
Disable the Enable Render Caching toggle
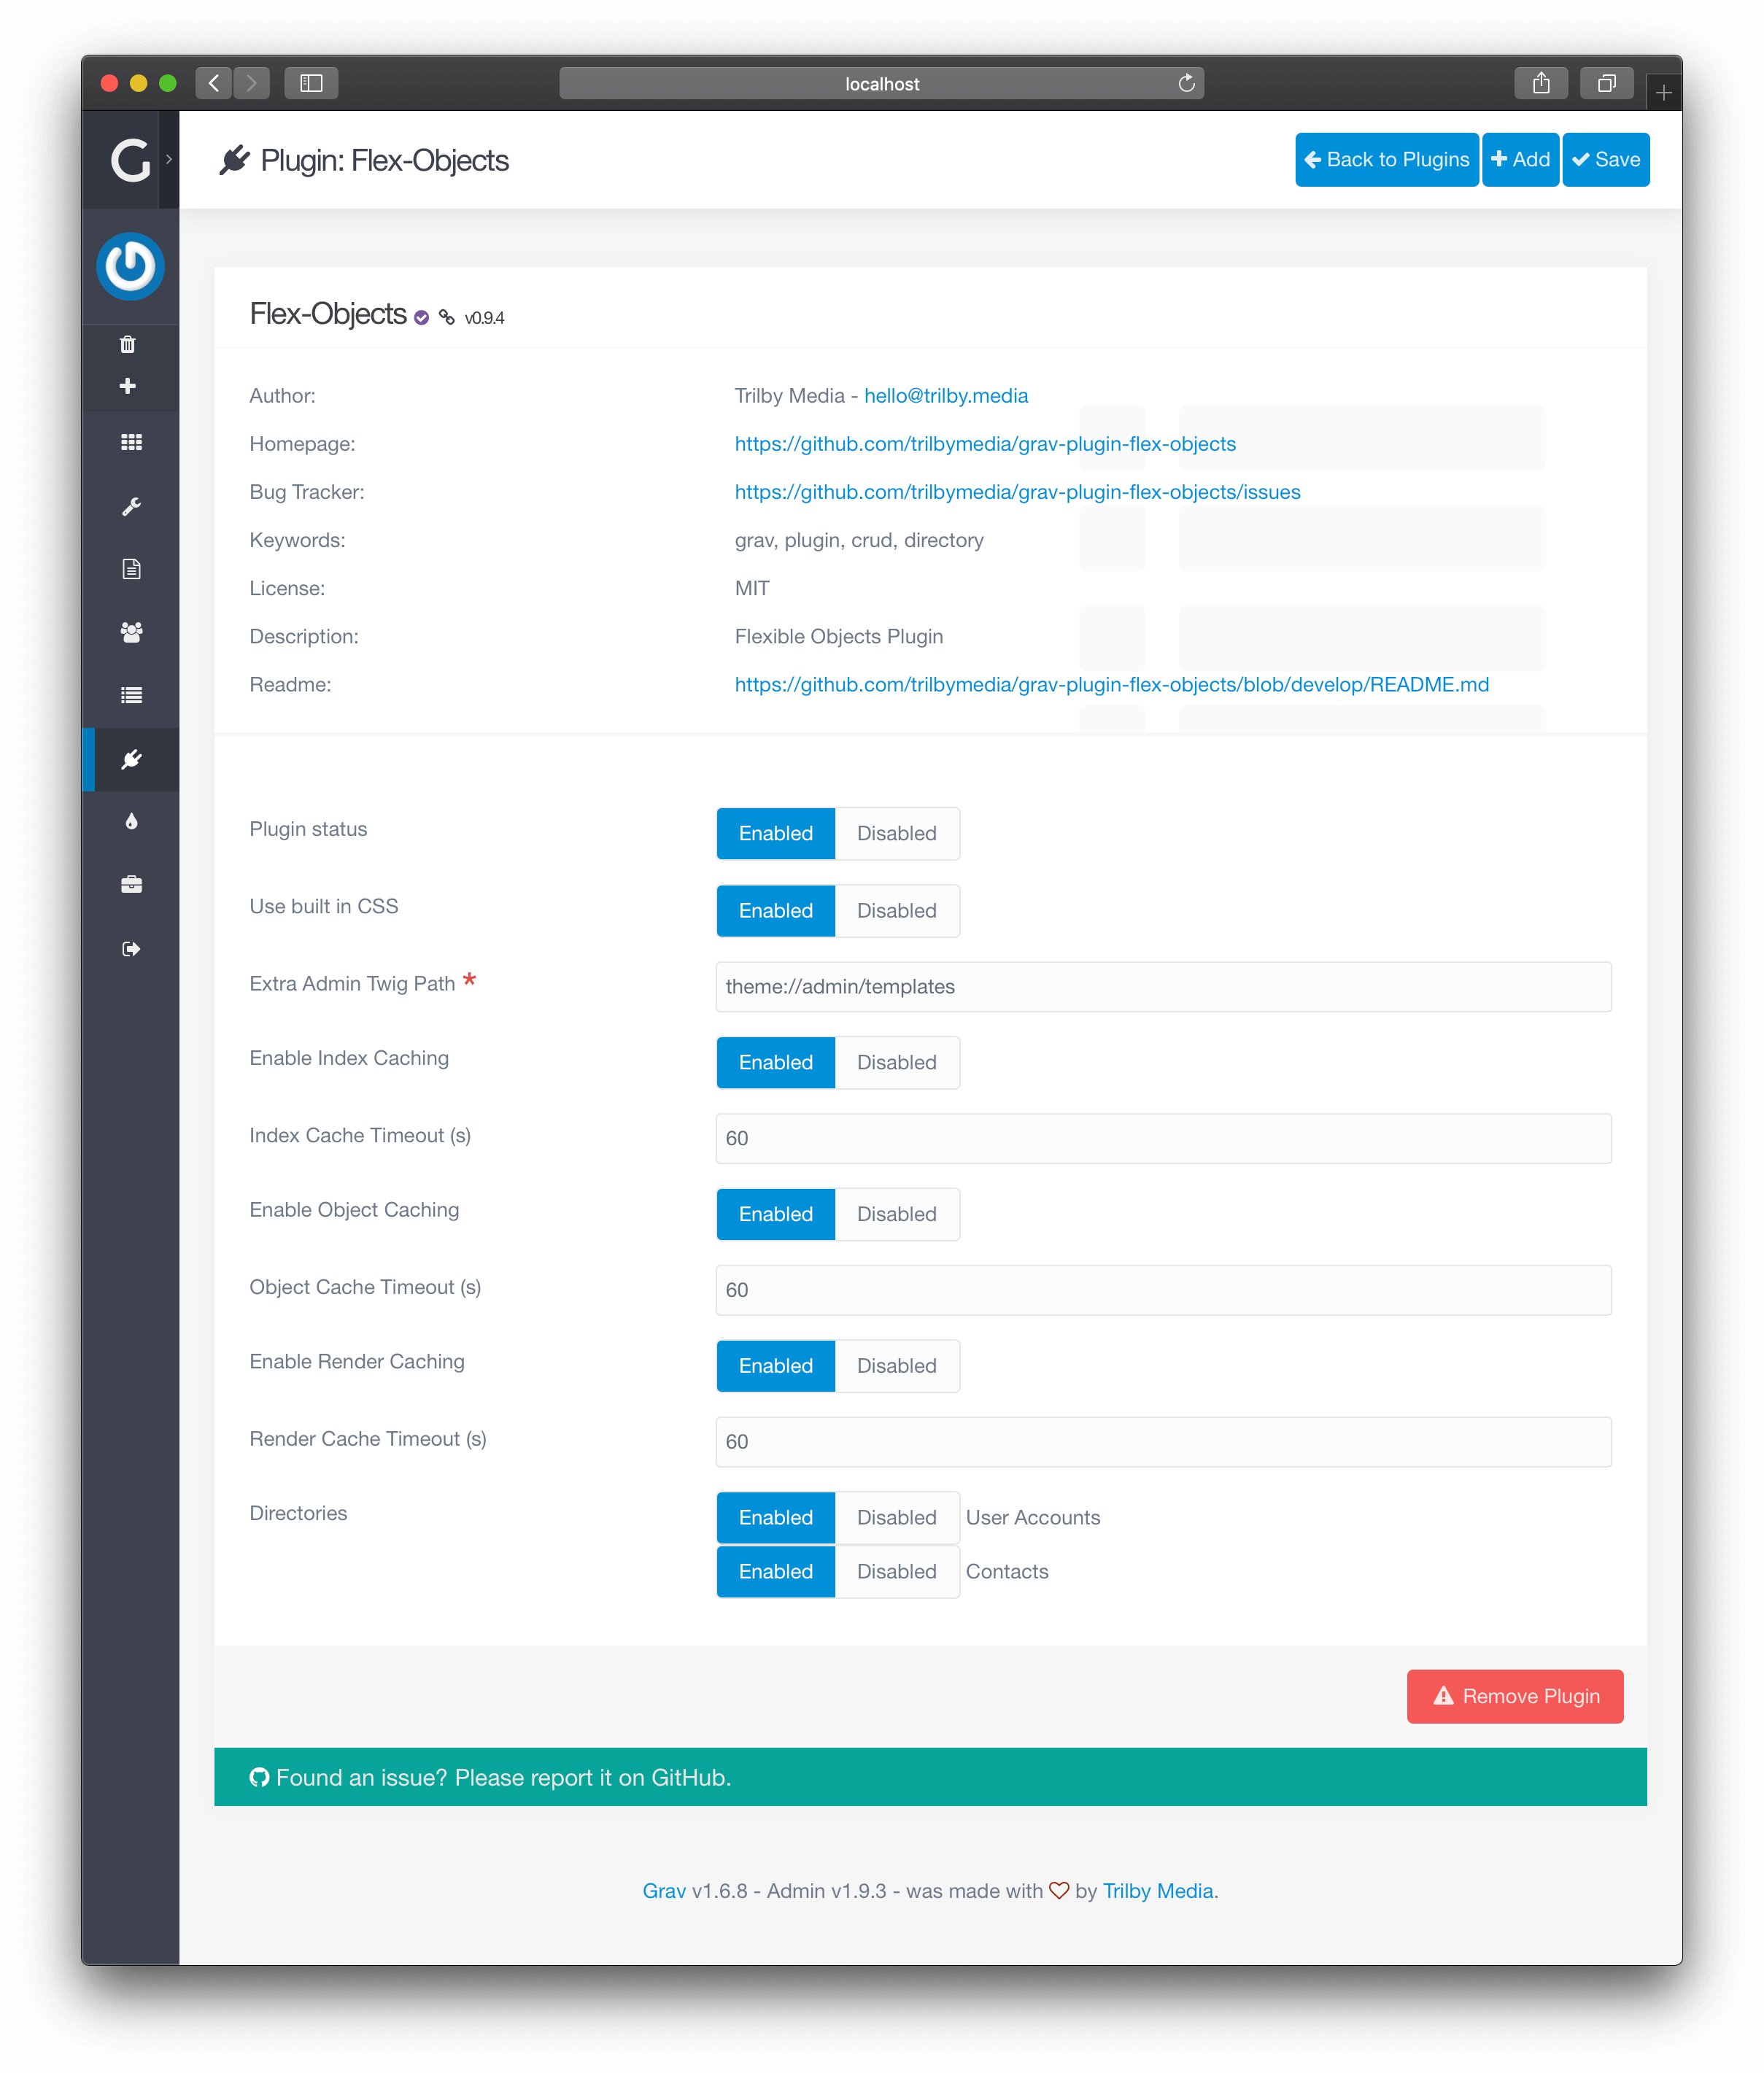click(898, 1365)
